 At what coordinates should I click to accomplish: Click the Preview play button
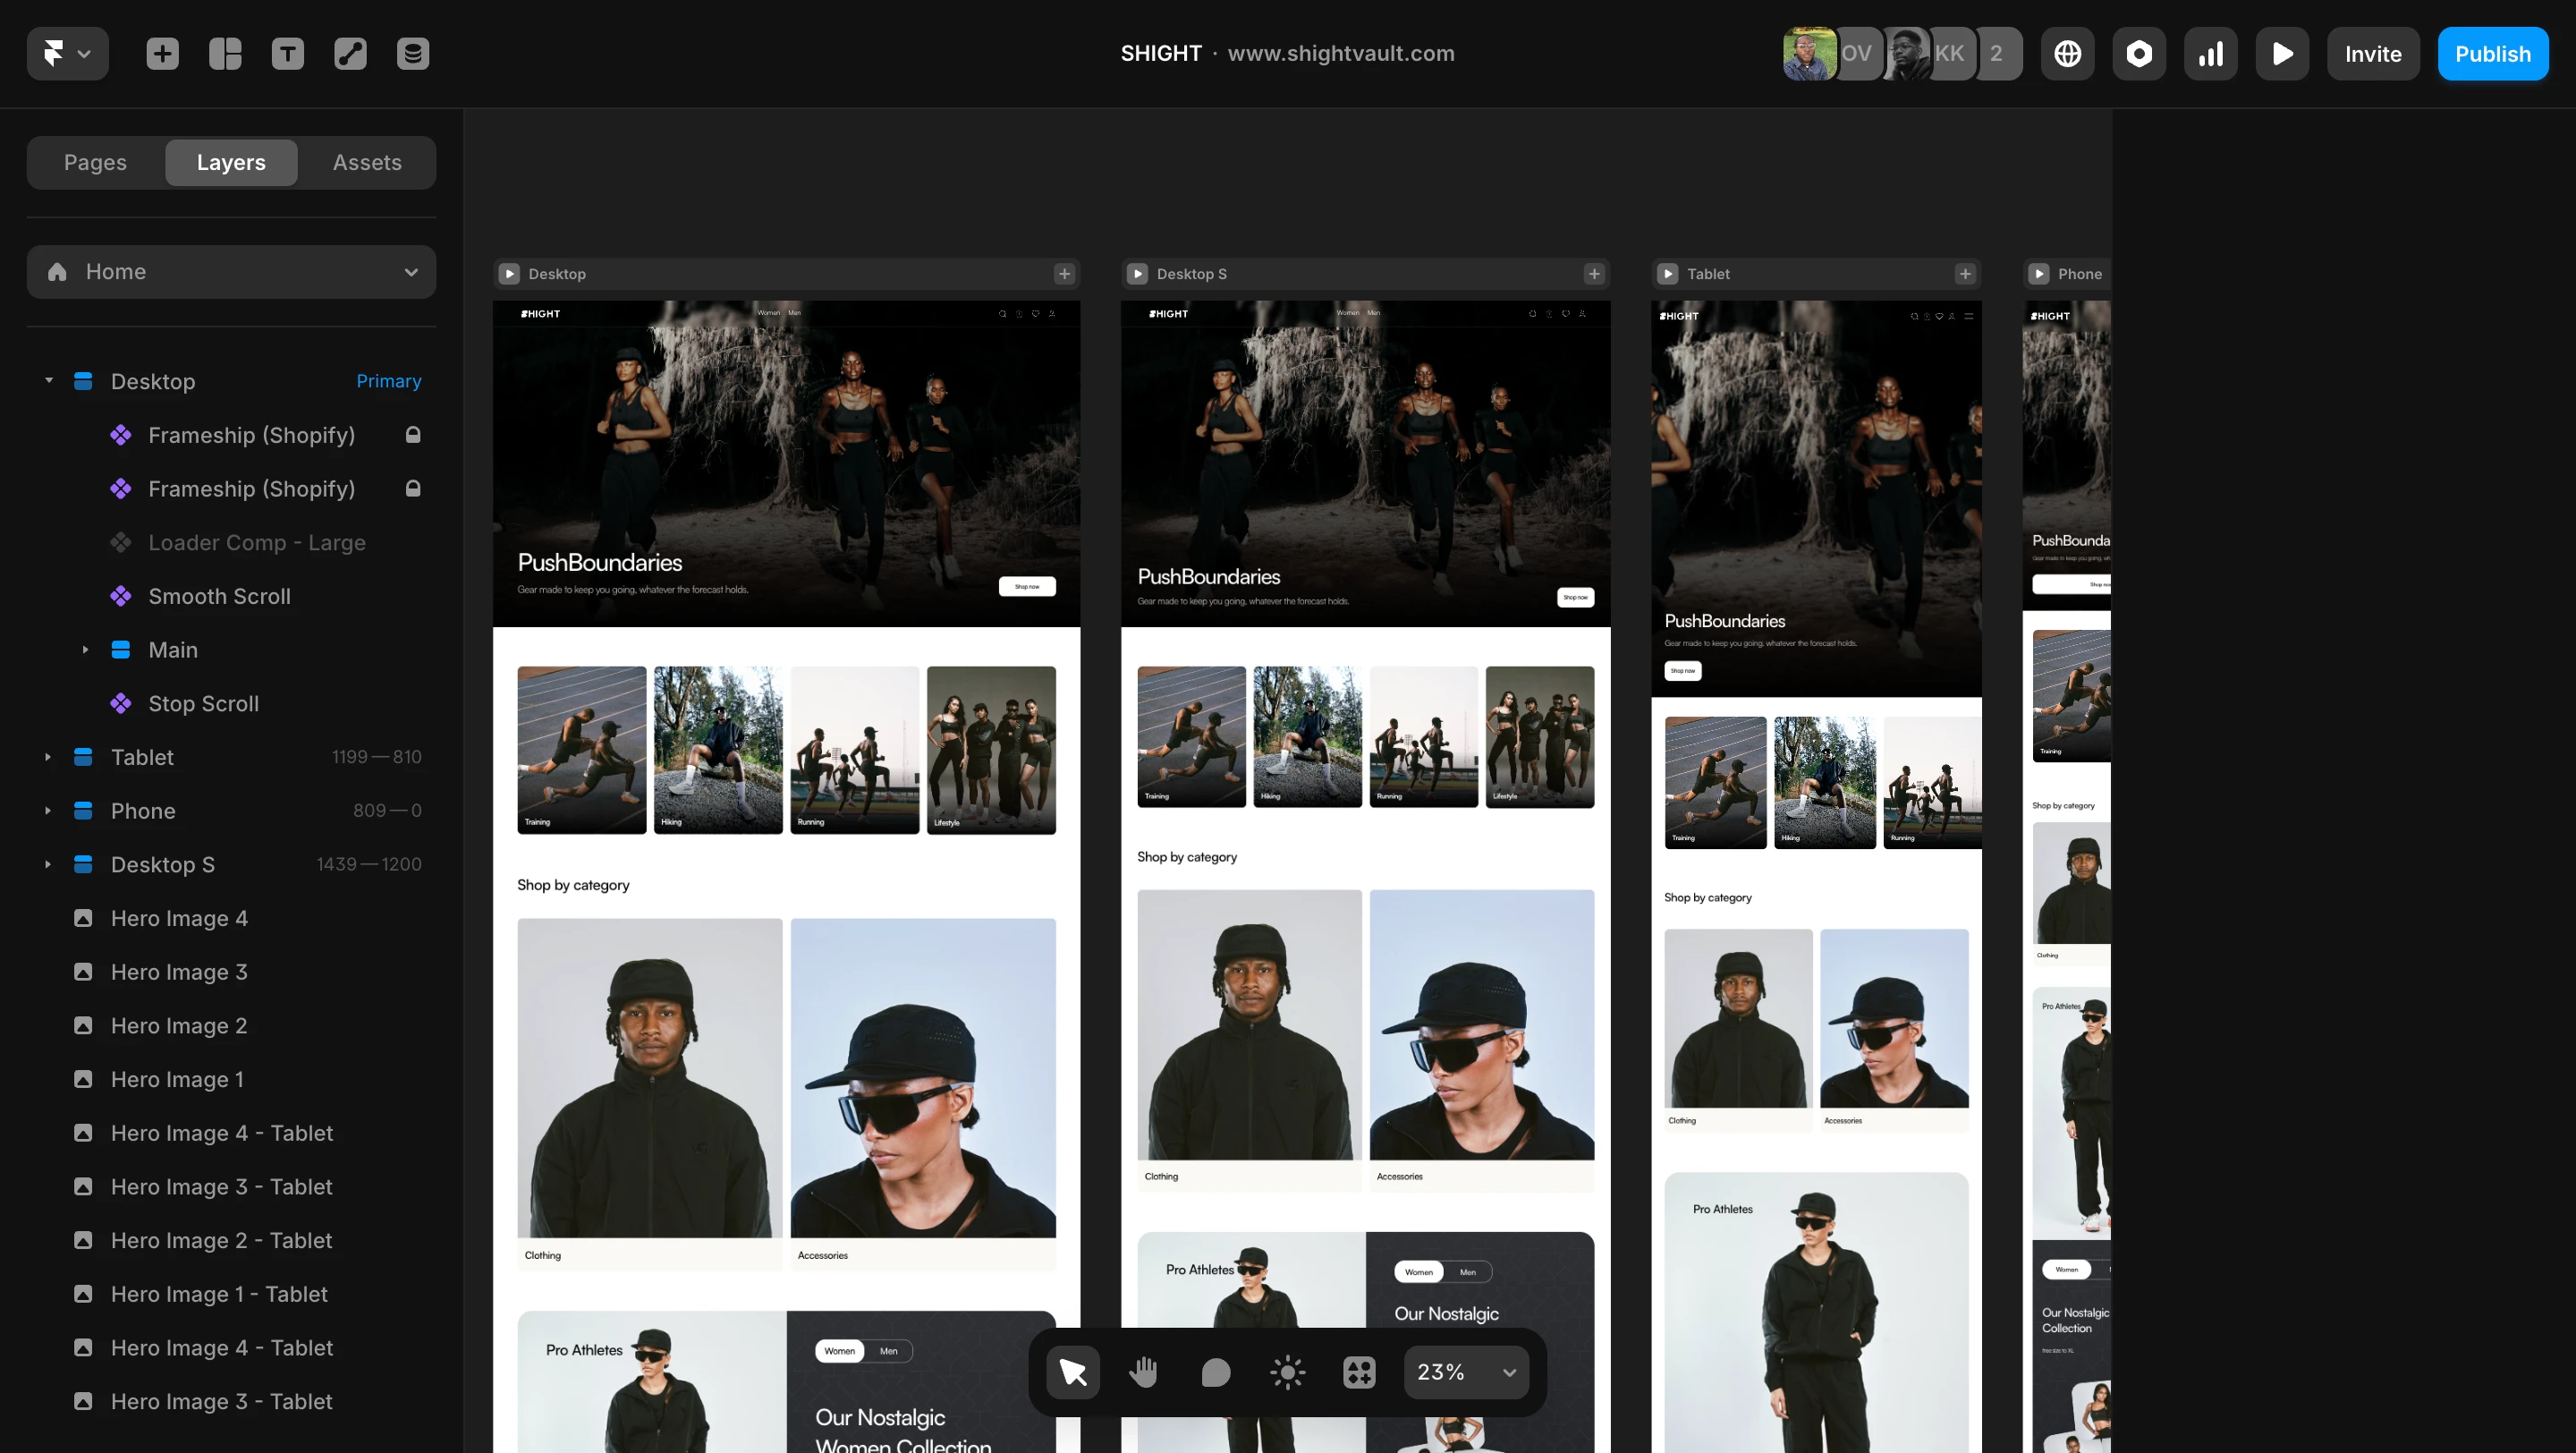pos(2282,54)
